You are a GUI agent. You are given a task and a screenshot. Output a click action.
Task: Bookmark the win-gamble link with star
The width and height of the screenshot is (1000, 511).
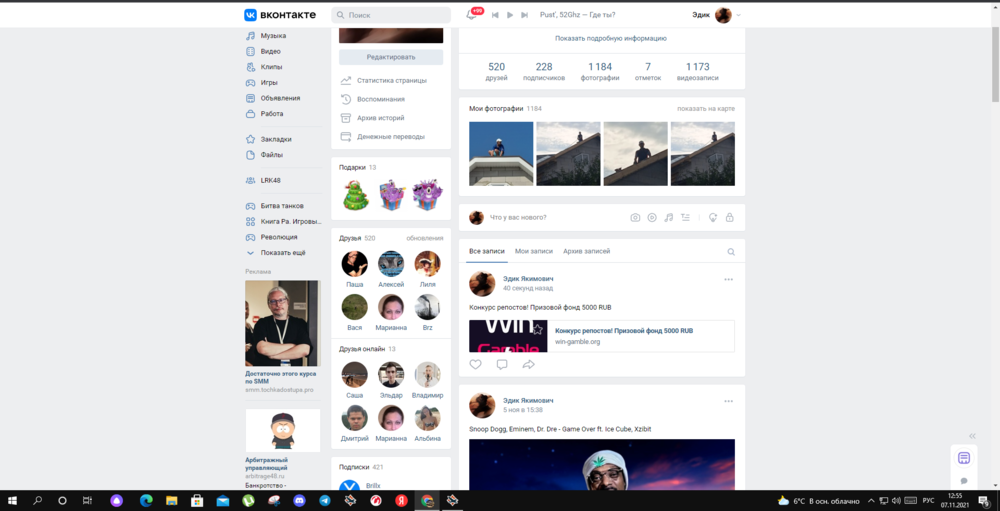click(x=538, y=329)
